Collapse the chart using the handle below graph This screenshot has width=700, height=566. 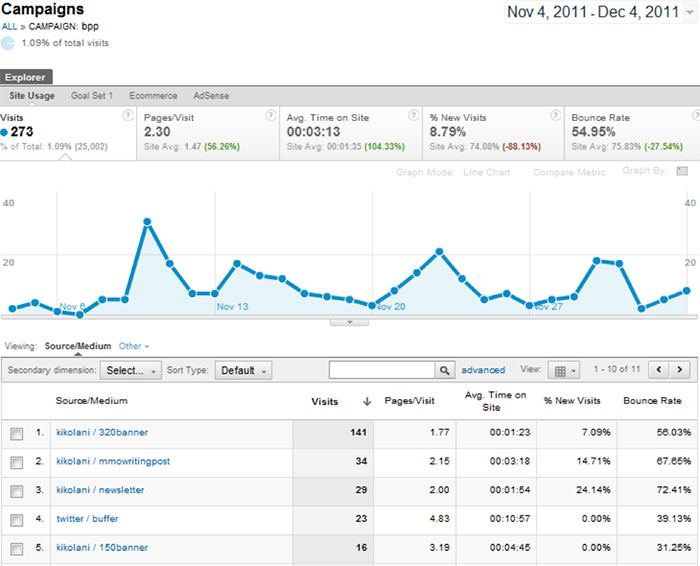click(349, 322)
